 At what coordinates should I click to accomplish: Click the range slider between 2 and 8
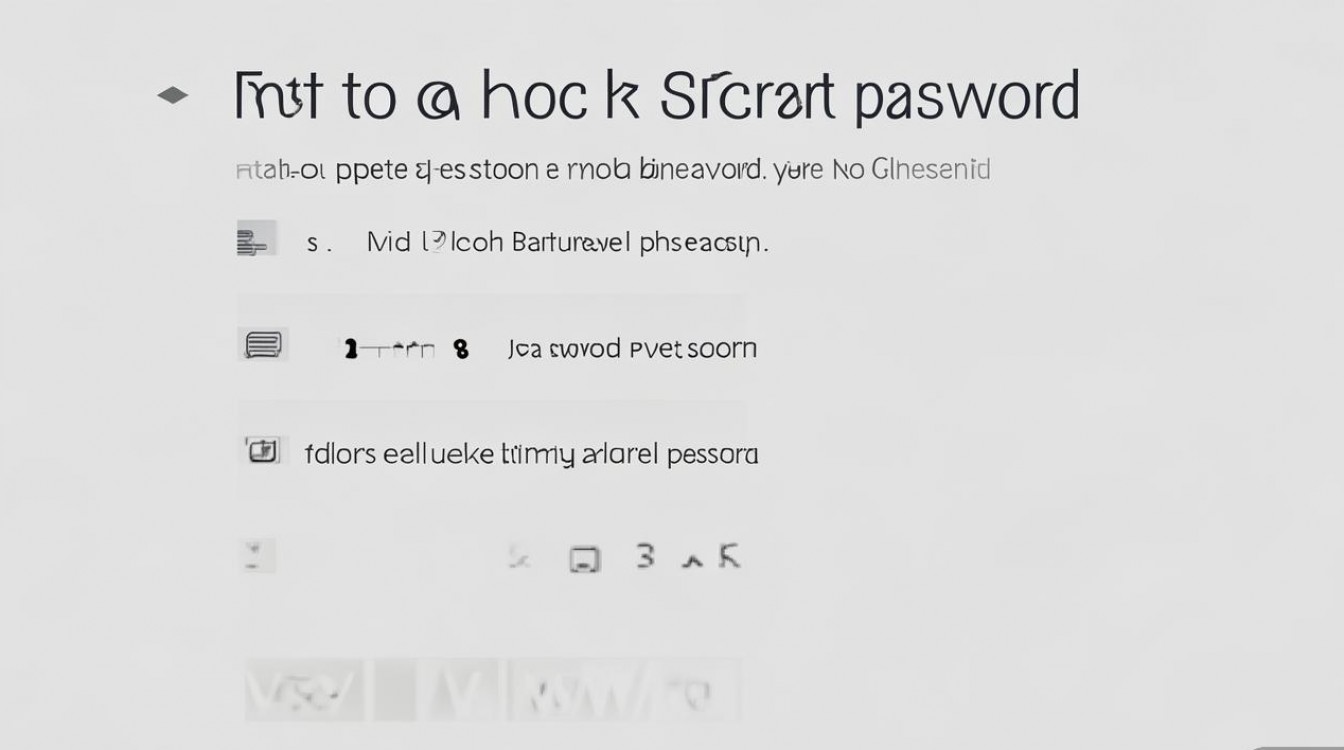click(396, 350)
